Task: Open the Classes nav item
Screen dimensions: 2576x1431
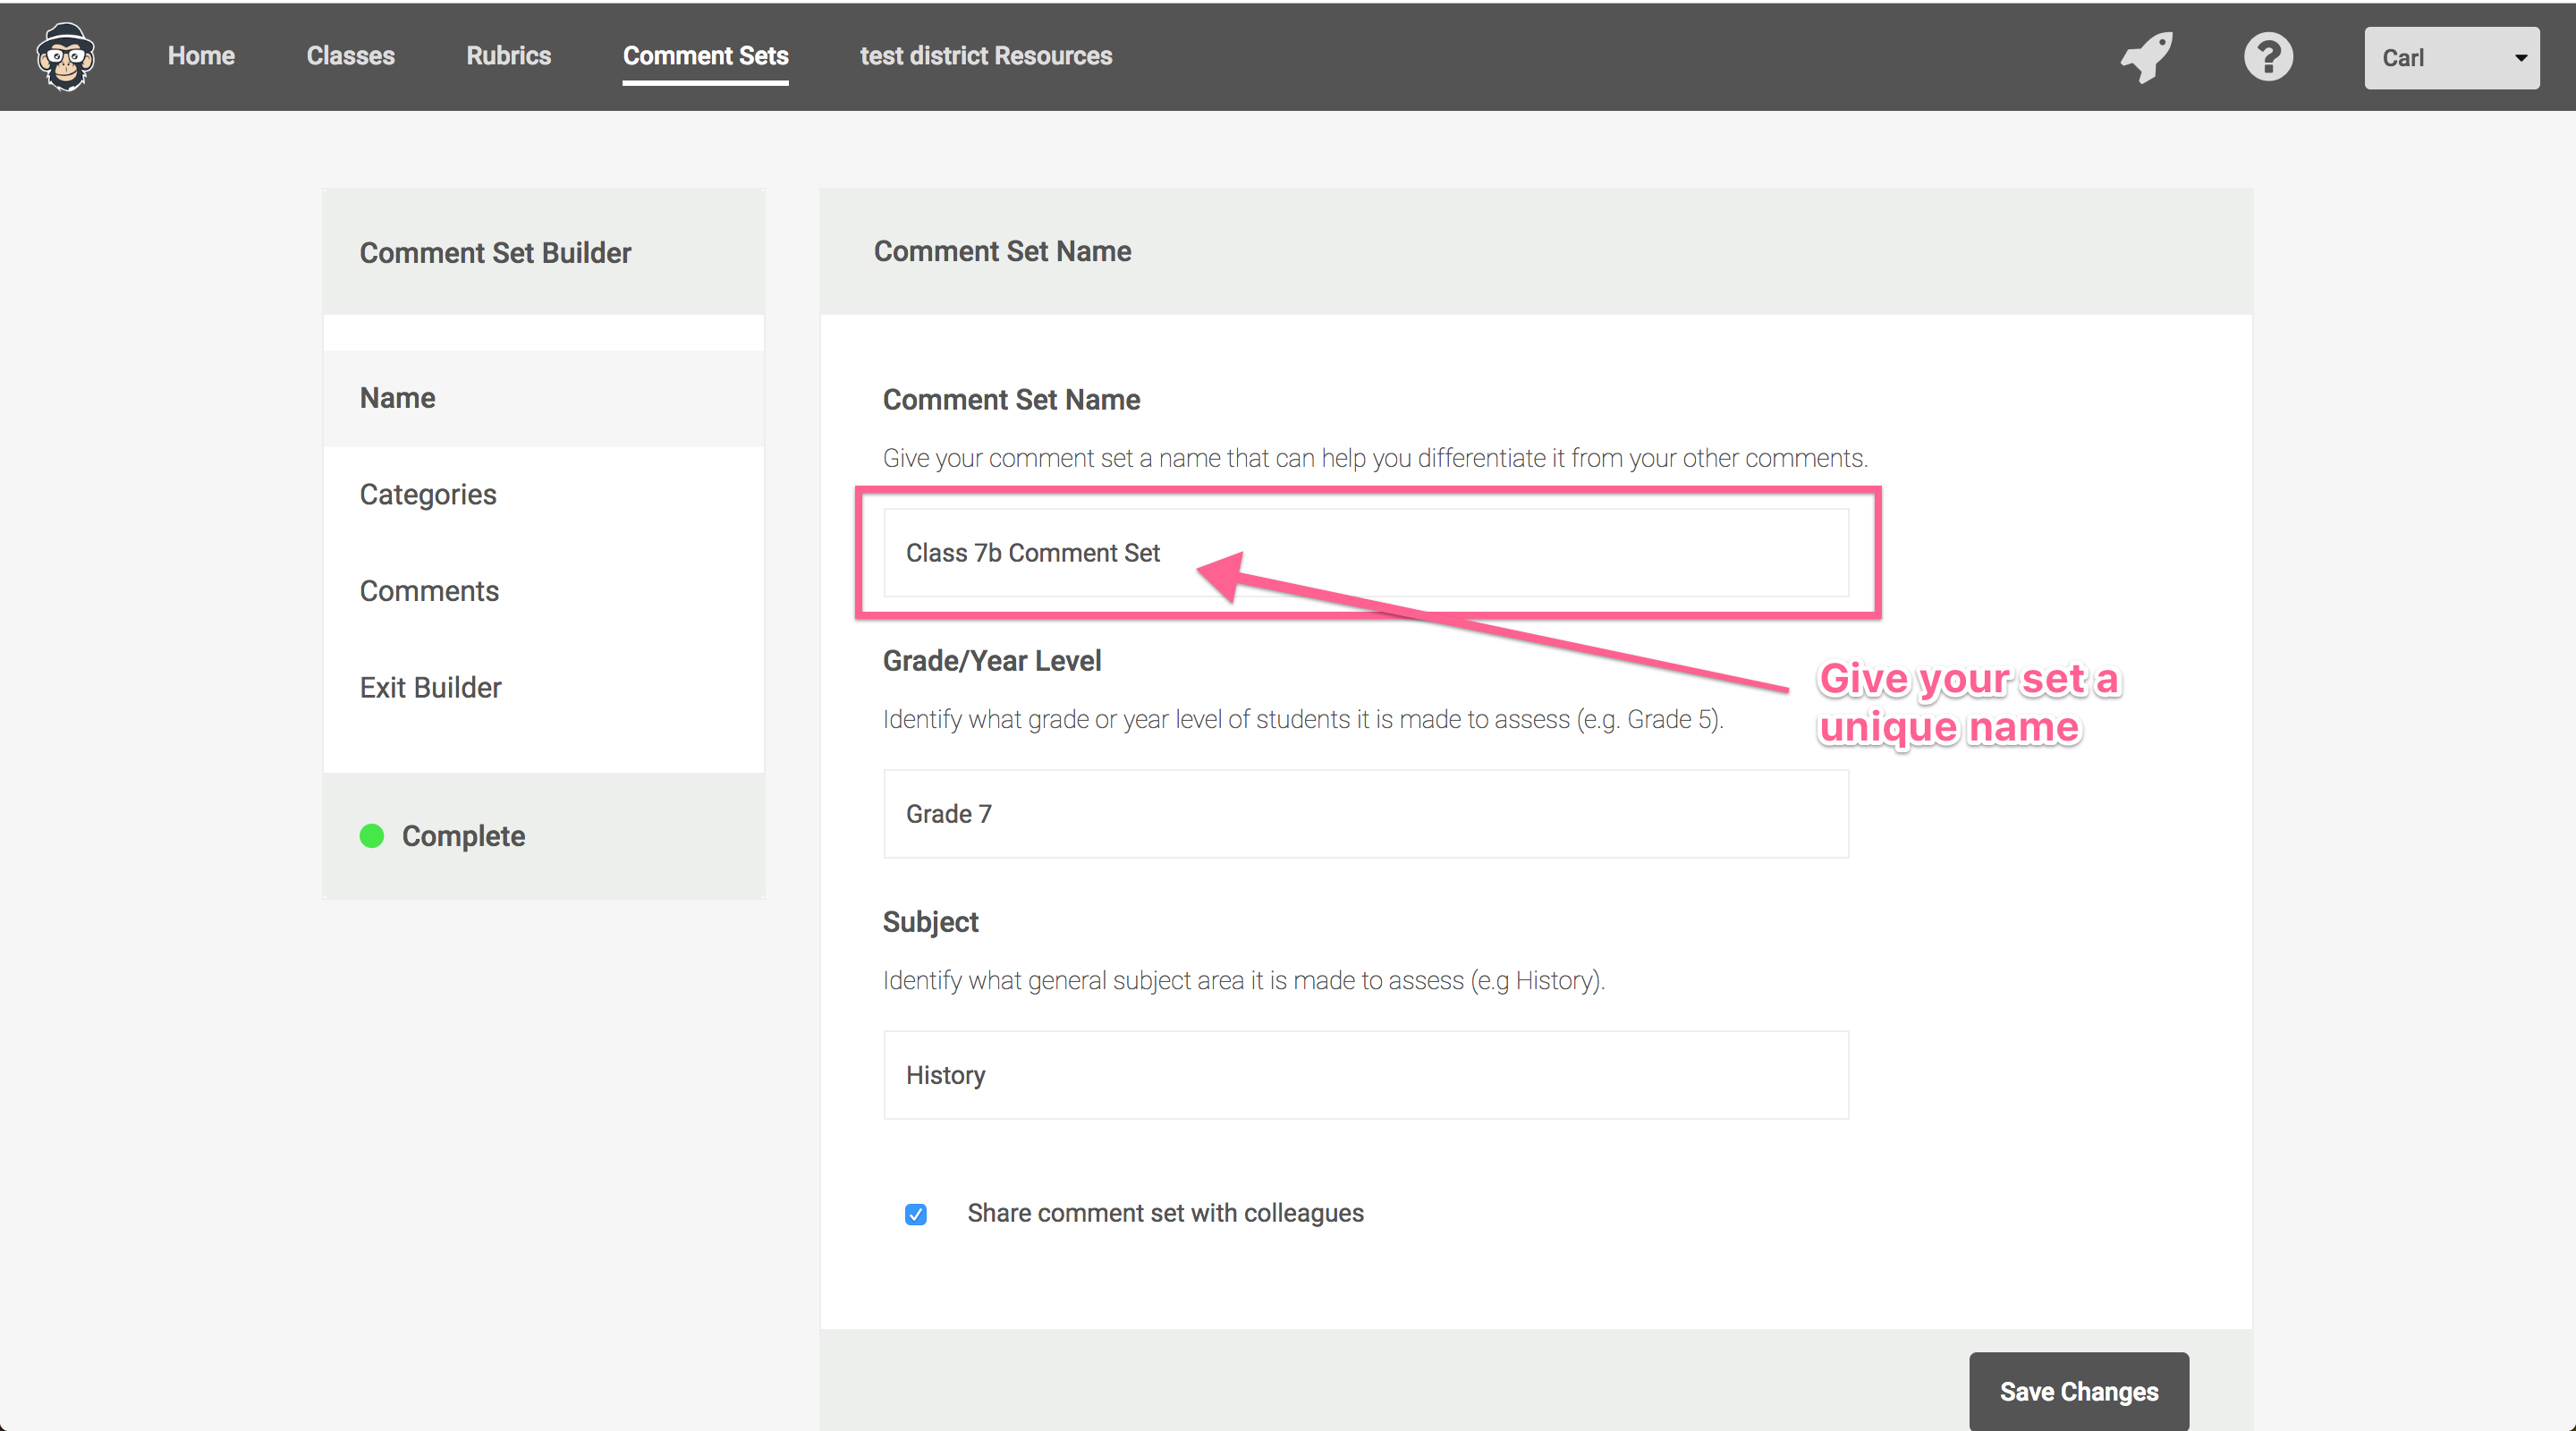Action: pos(350,56)
